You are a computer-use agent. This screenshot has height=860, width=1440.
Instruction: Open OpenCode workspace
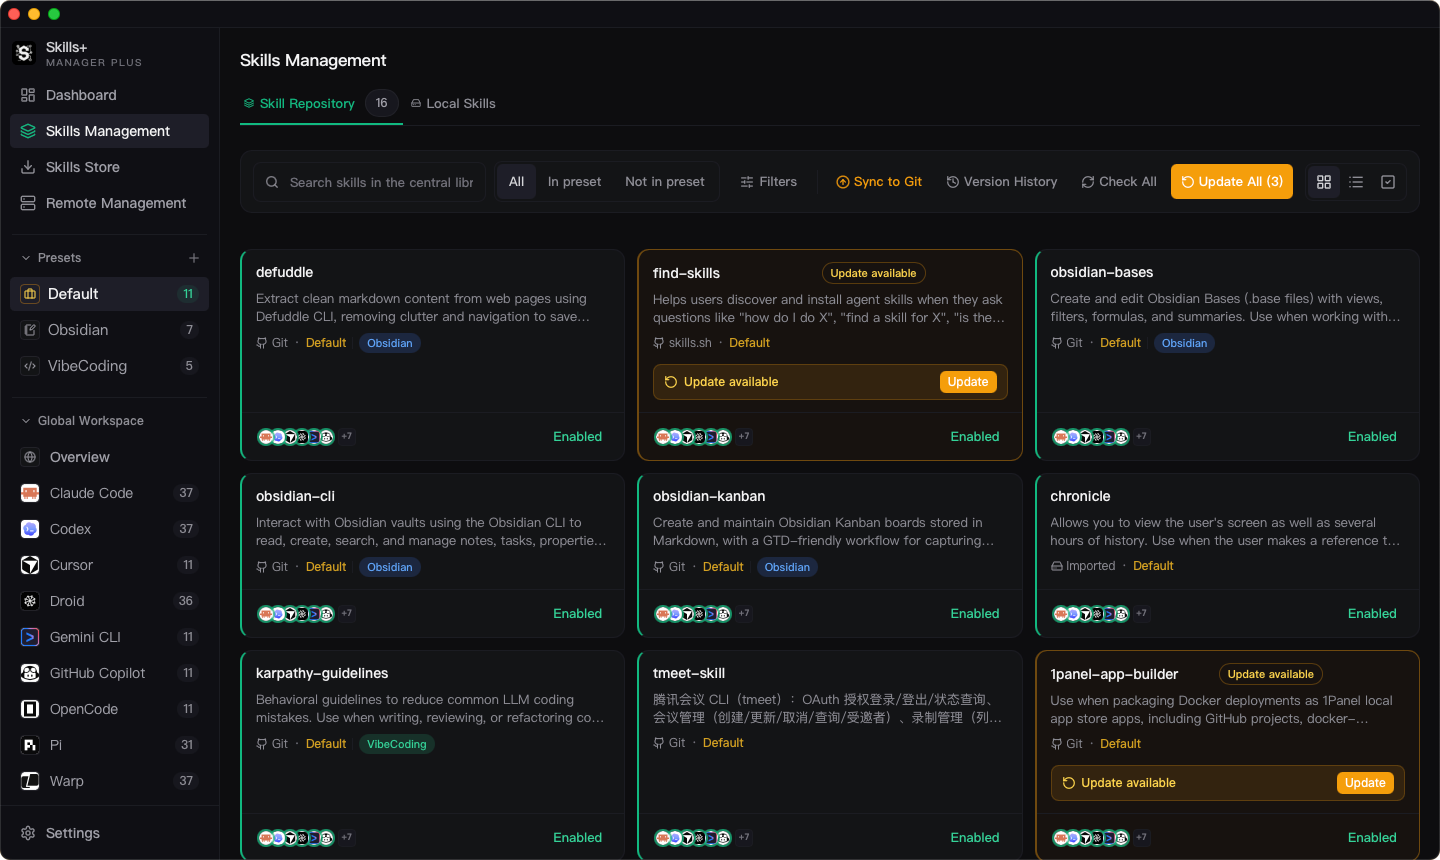tap(109, 709)
